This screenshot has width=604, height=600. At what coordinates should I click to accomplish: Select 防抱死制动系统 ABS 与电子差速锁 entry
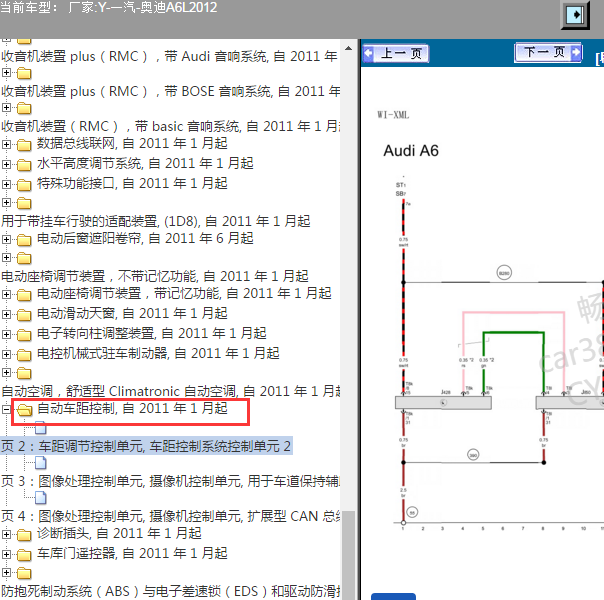[170, 591]
